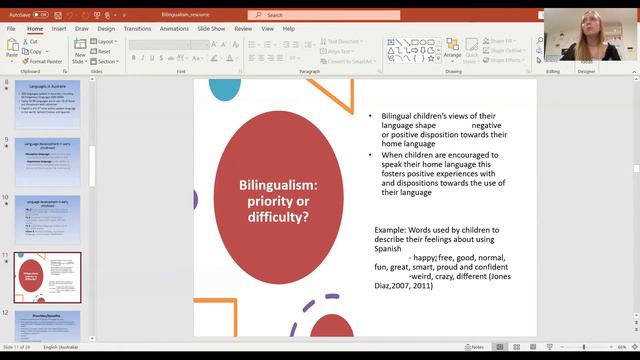Click the text highlight color button
This screenshot has height=360, width=640.
pyautogui.click(x=214, y=58)
